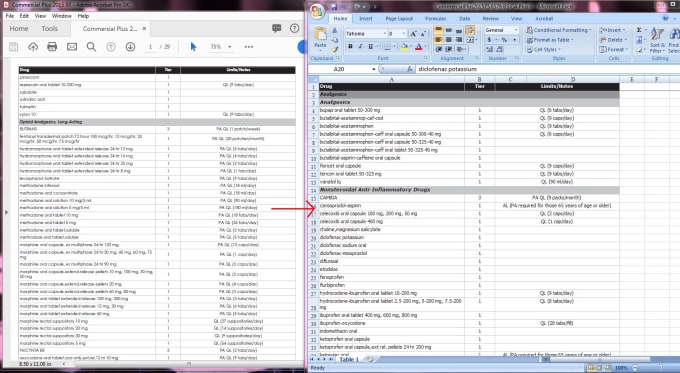
Task: Switch to the Formulas ribbon tab
Action: (x=435, y=19)
